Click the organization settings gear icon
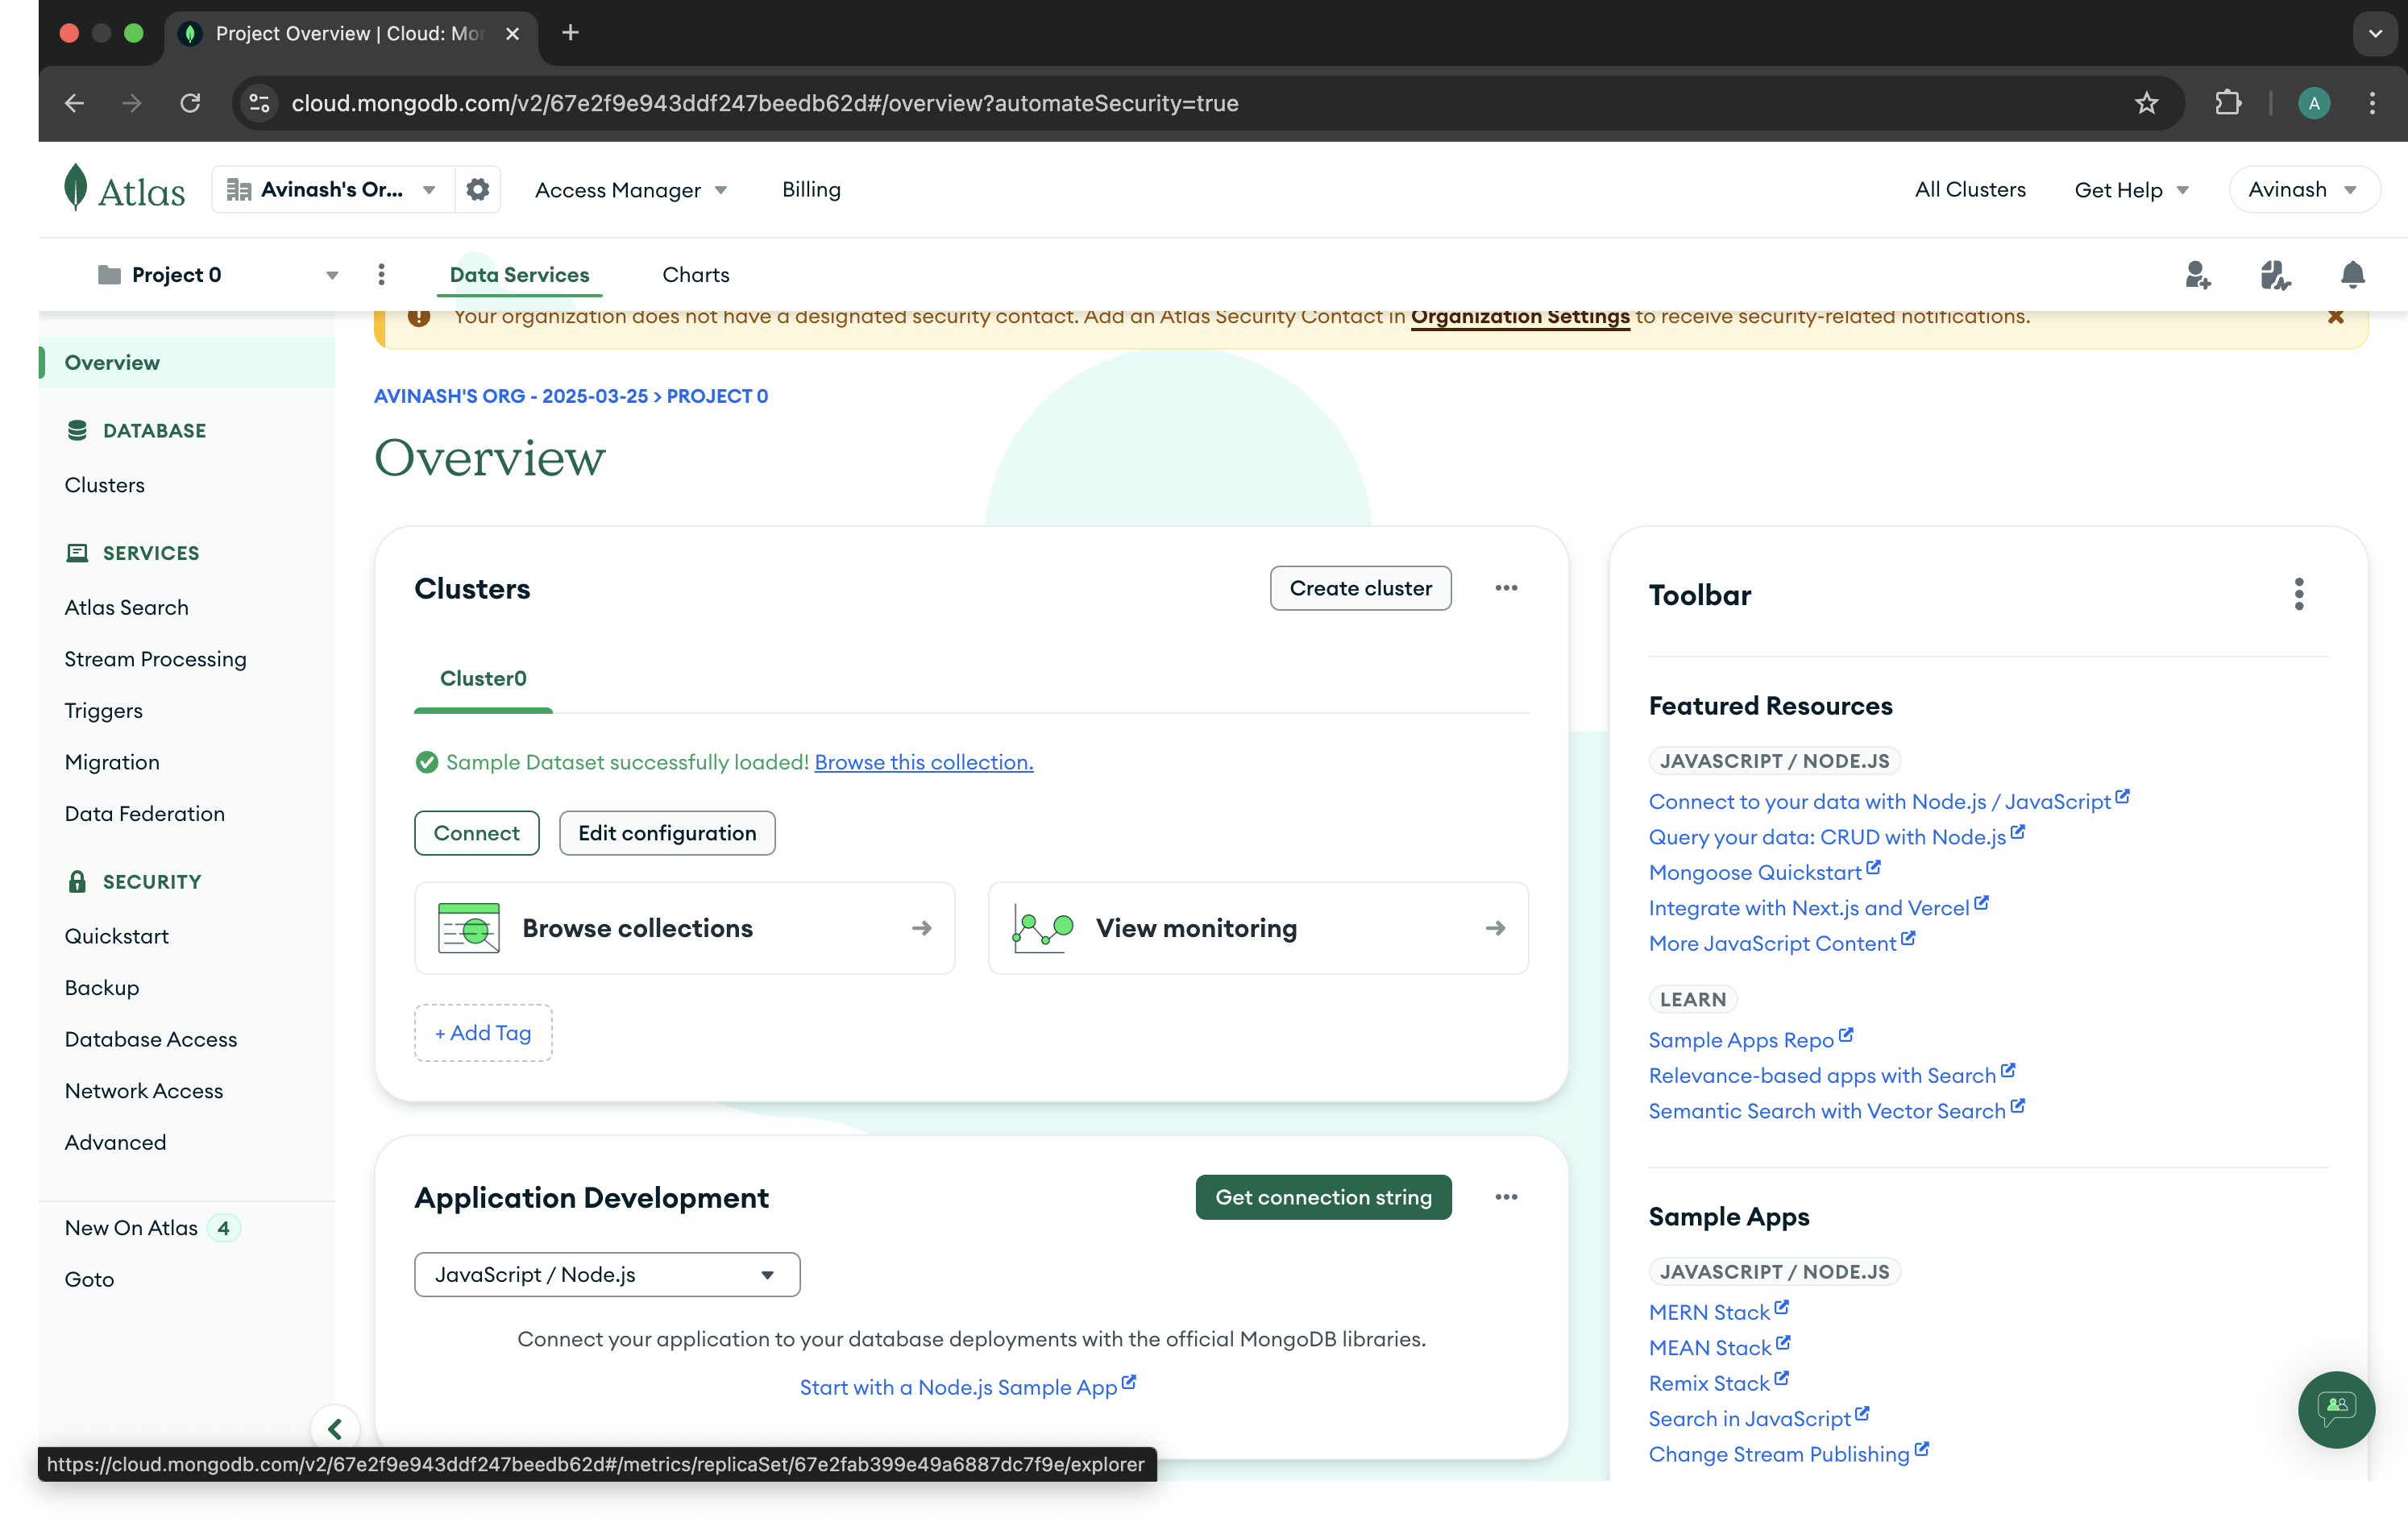The width and height of the screenshot is (2408, 1526). tap(478, 189)
